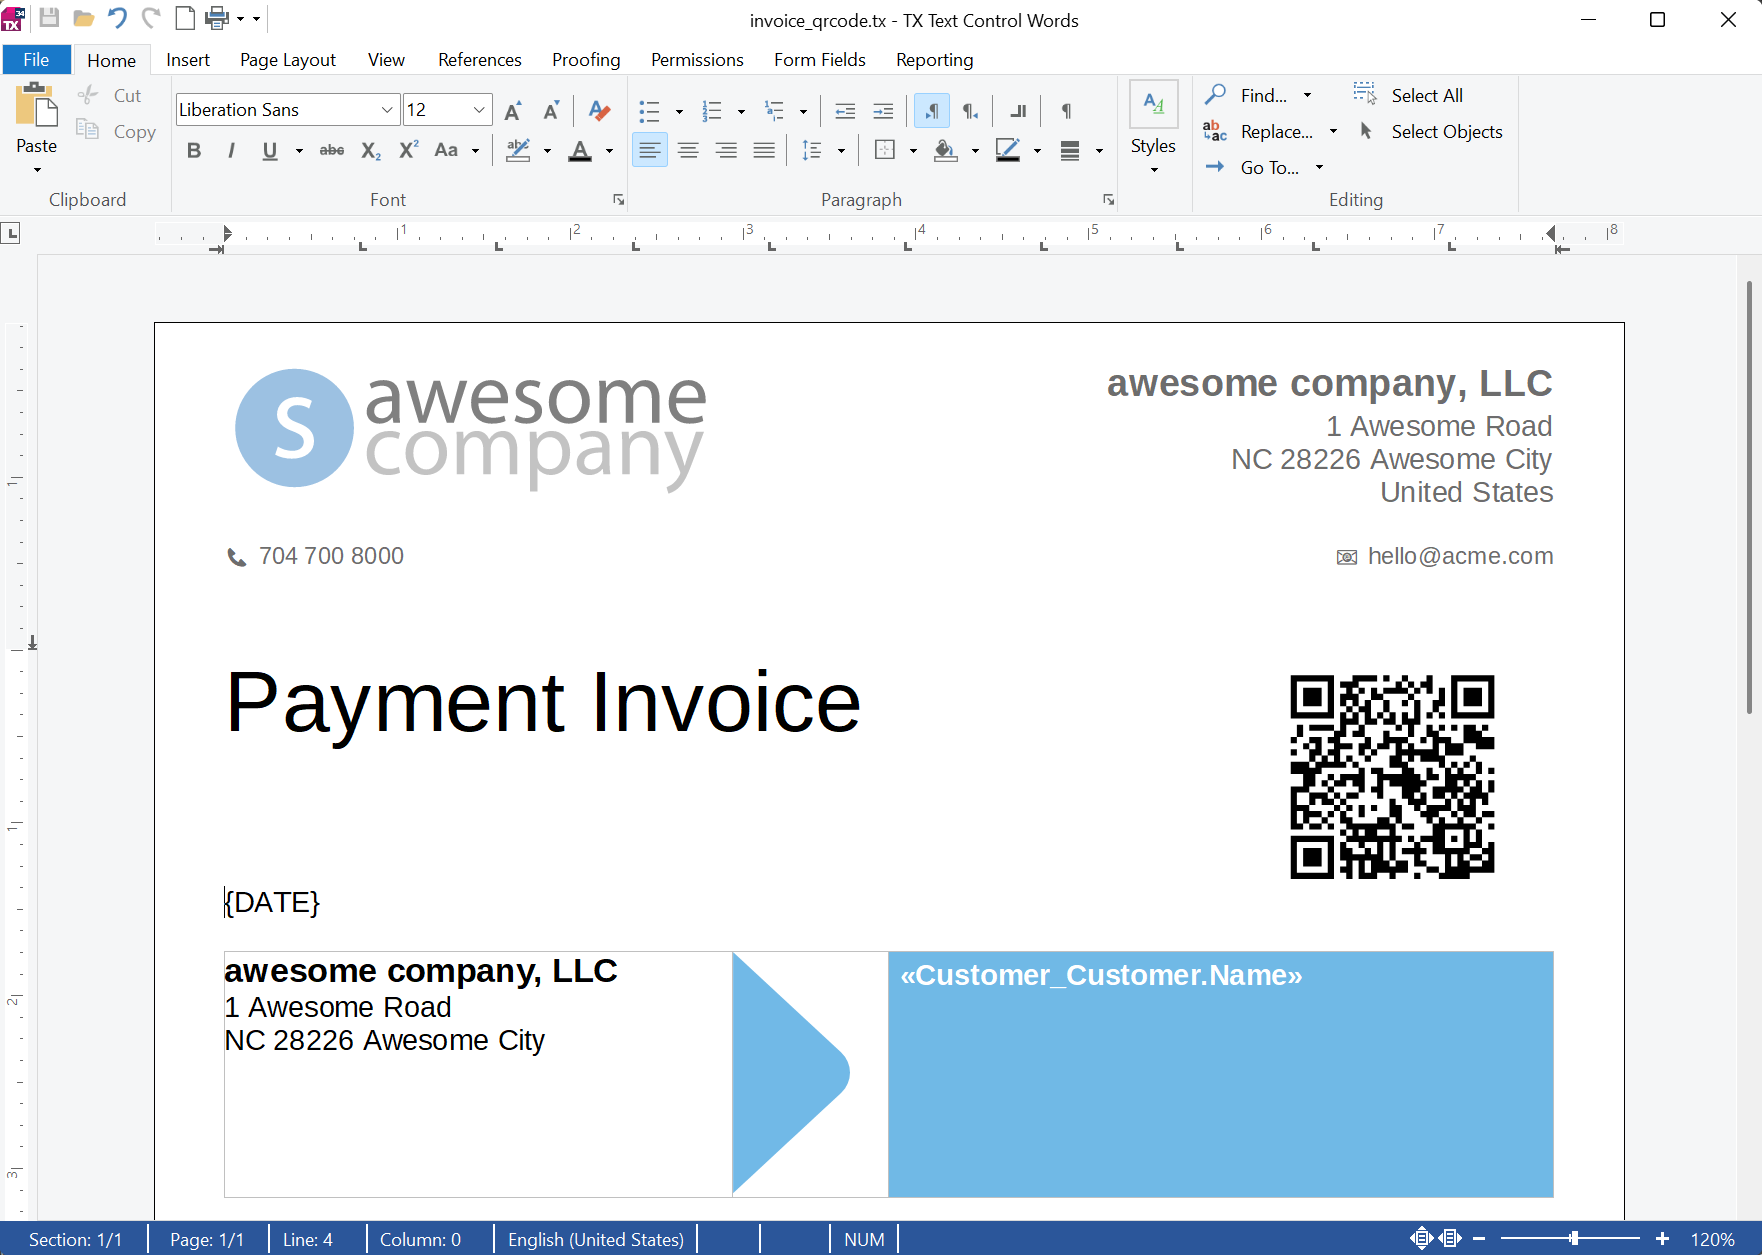This screenshot has width=1762, height=1255.
Task: Apply strikethrough formatting
Action: (x=332, y=150)
